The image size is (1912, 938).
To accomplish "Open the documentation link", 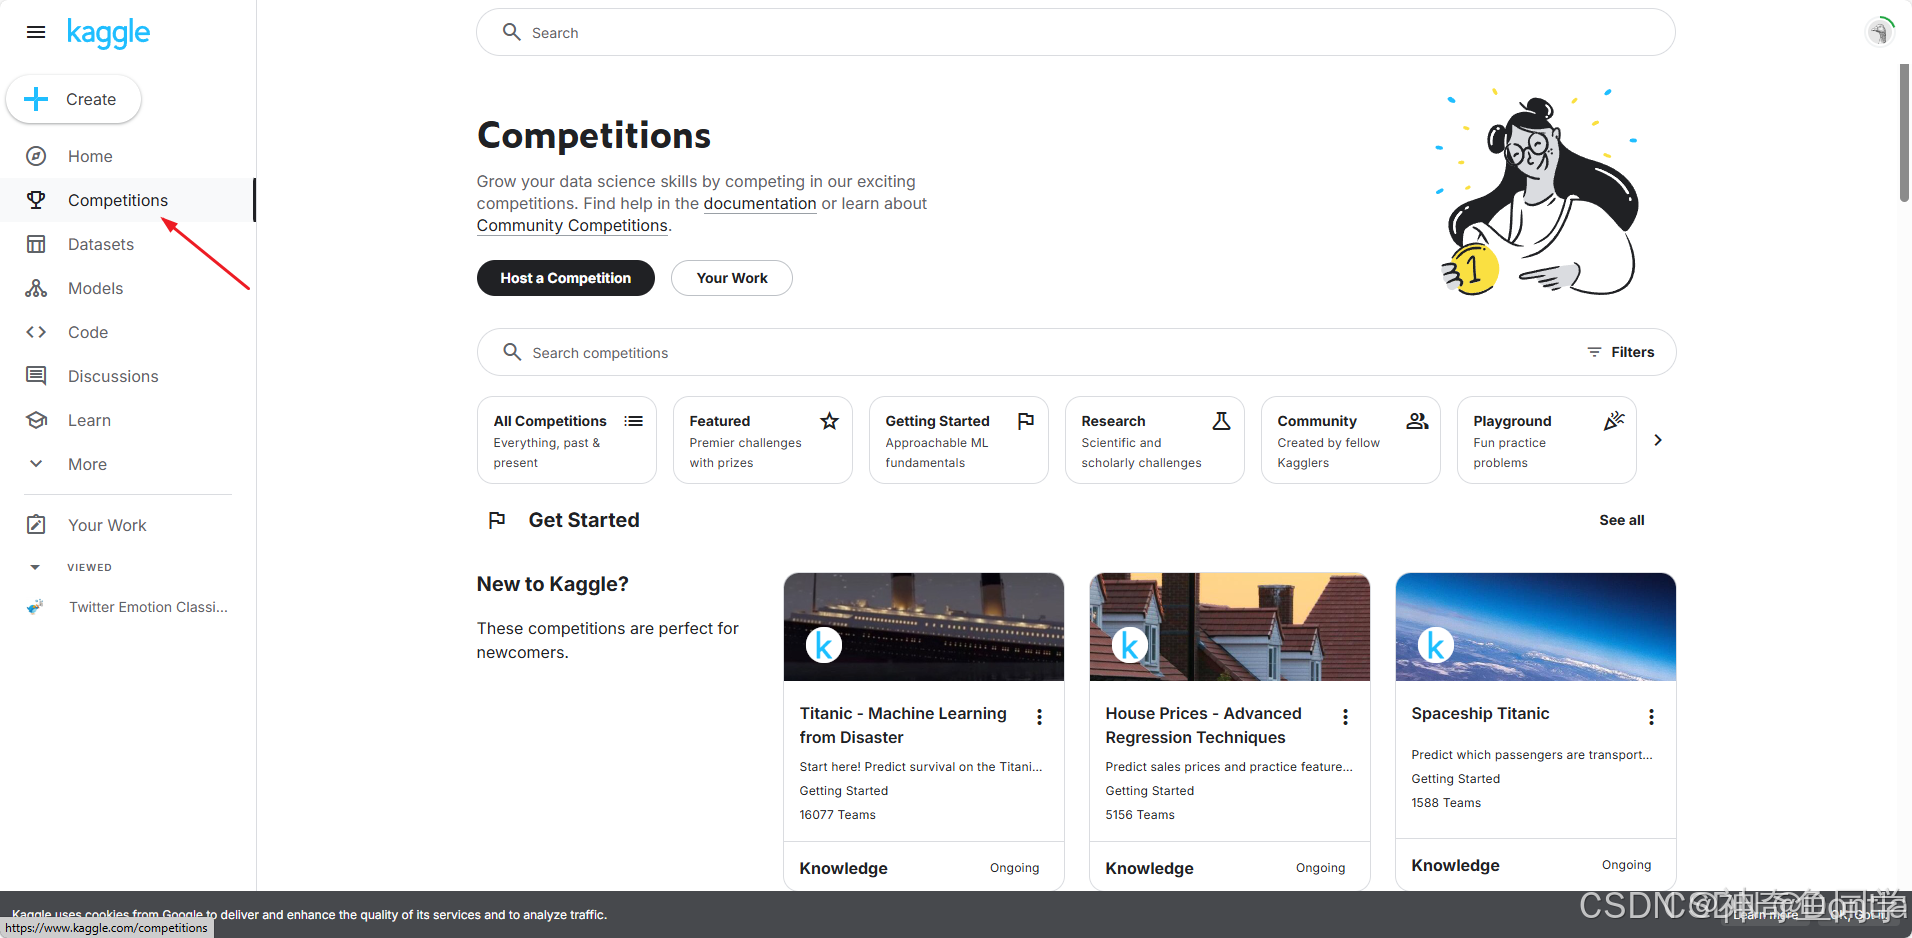I will pyautogui.click(x=760, y=203).
